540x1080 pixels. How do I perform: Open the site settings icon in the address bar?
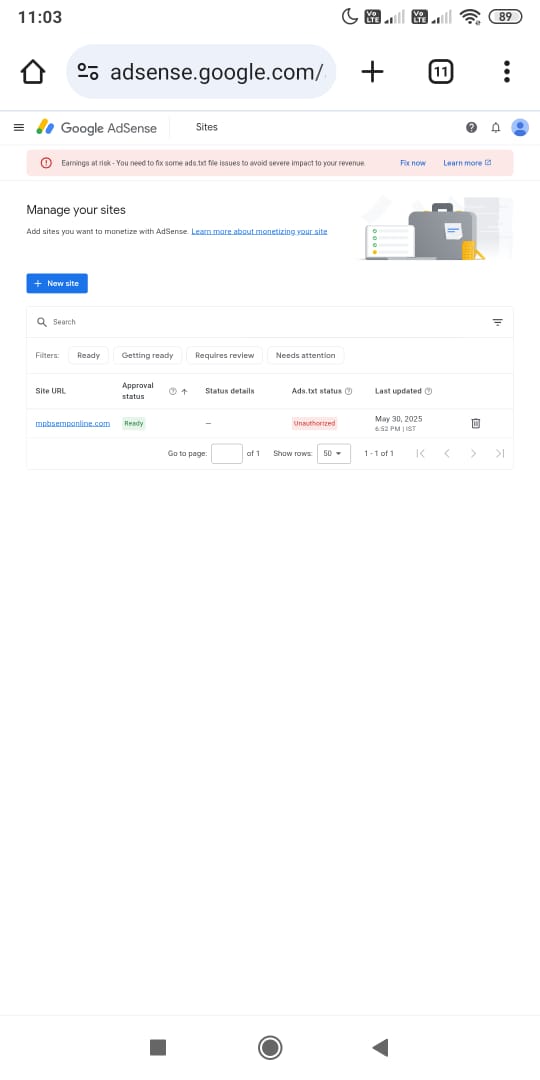point(87,72)
